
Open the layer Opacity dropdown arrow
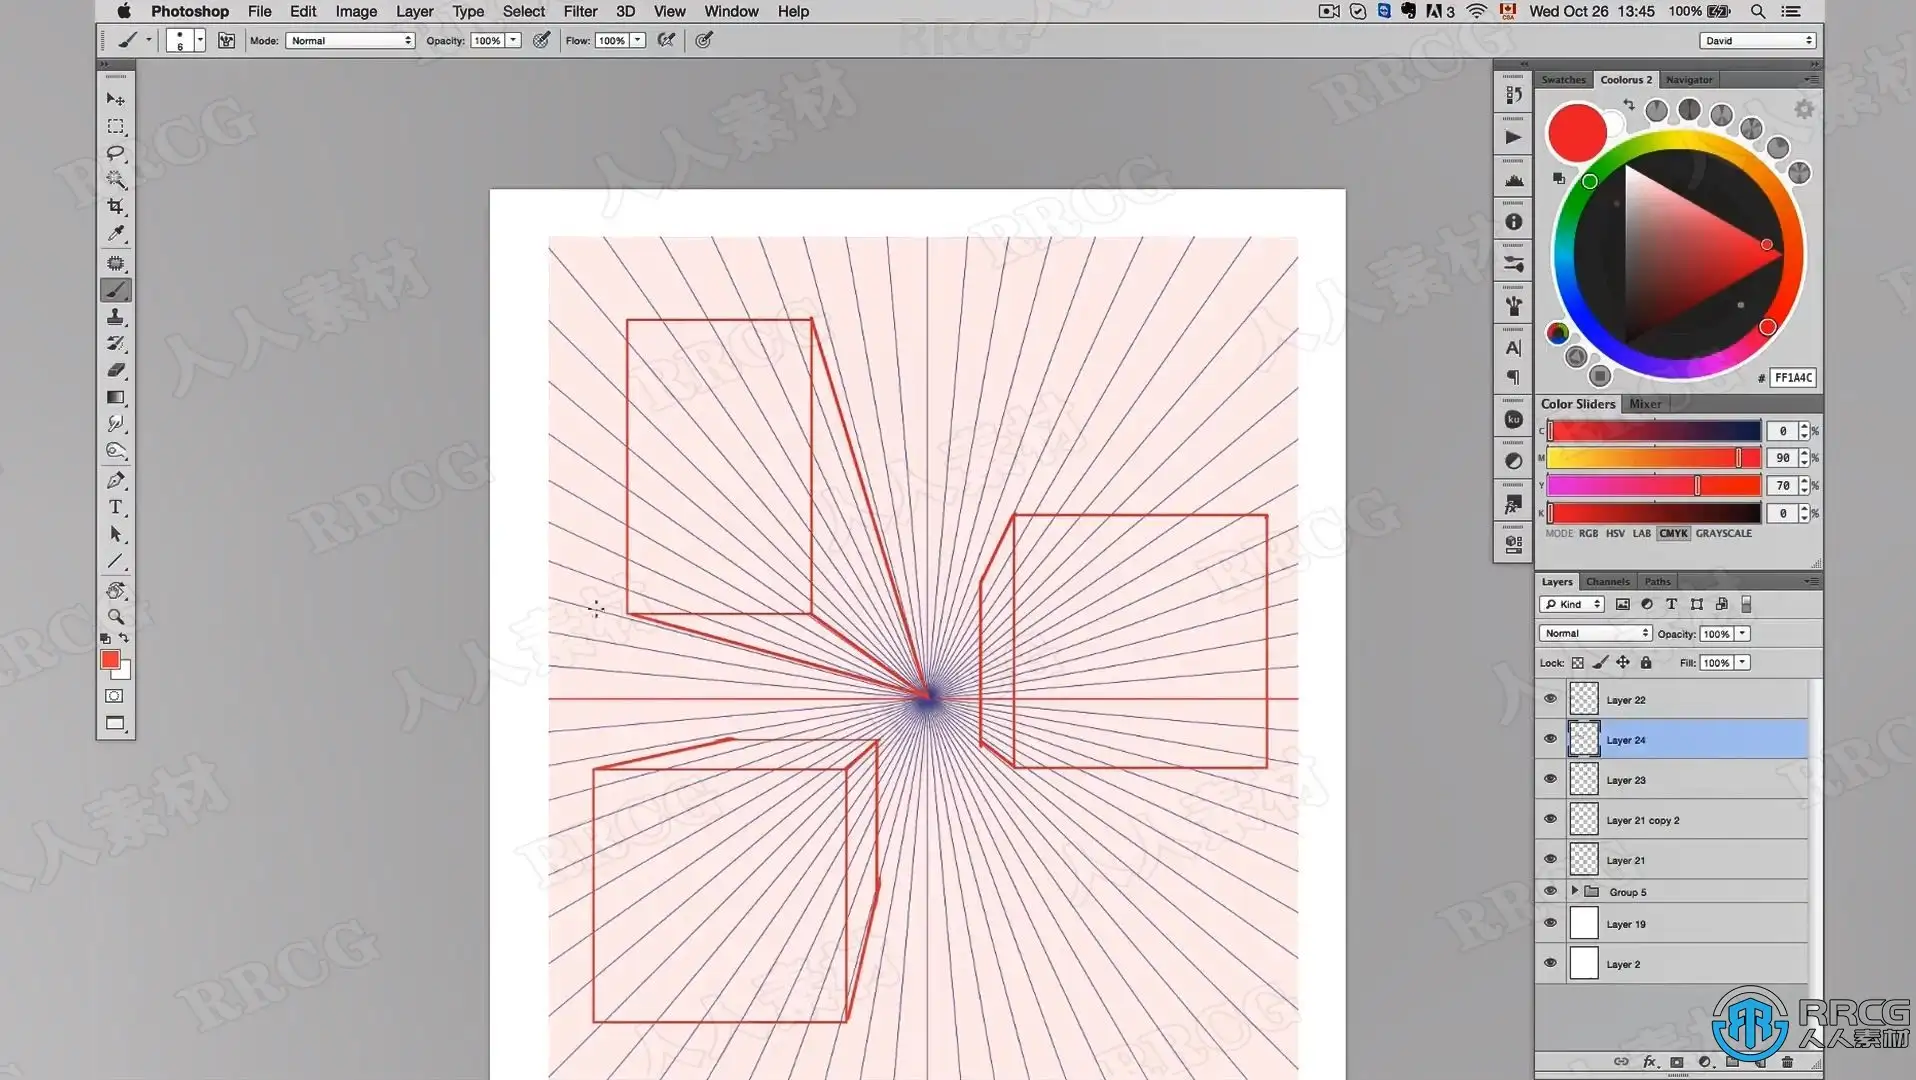(x=1742, y=633)
